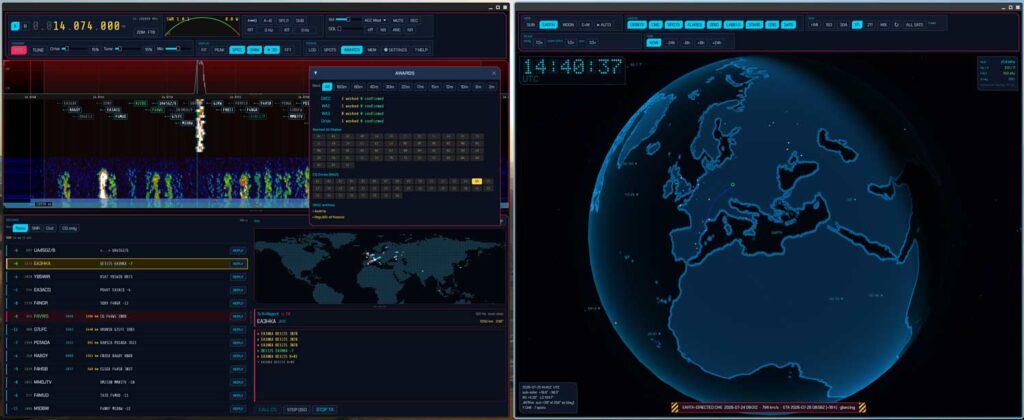The width and height of the screenshot is (1024, 420).
Task: Click the TUNE button
Action: point(39,50)
